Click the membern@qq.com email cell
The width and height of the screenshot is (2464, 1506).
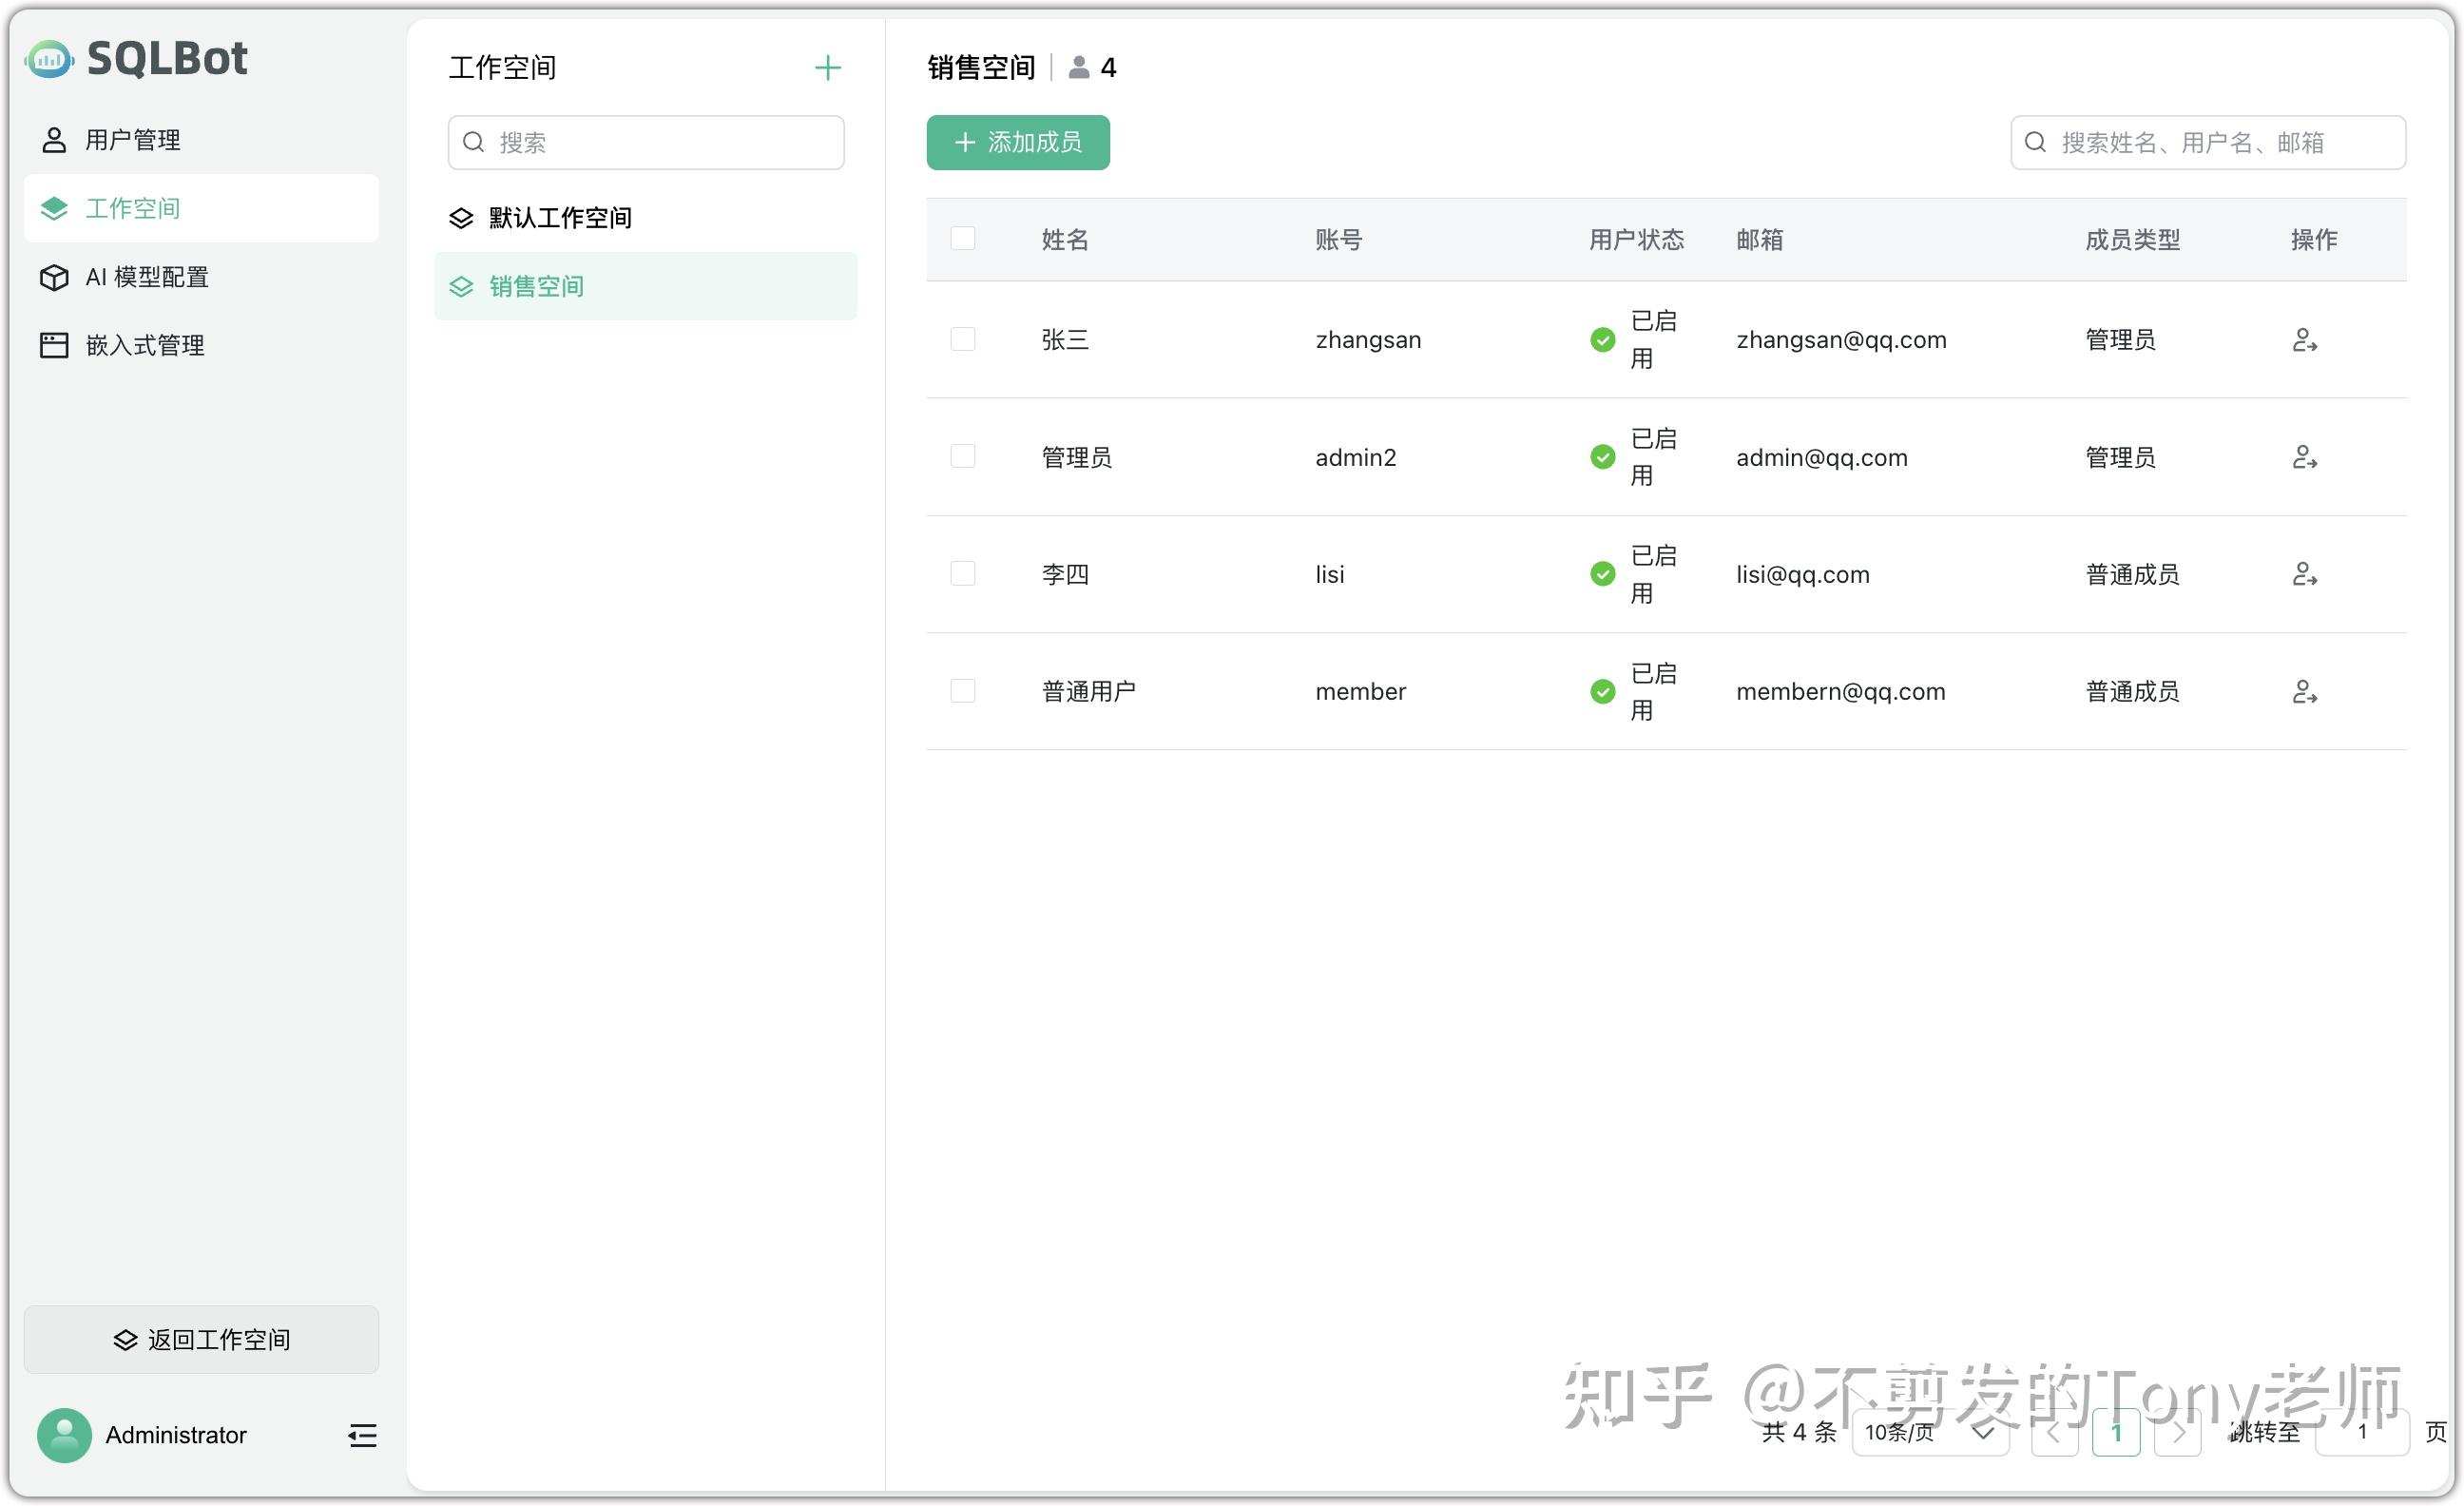1840,691
